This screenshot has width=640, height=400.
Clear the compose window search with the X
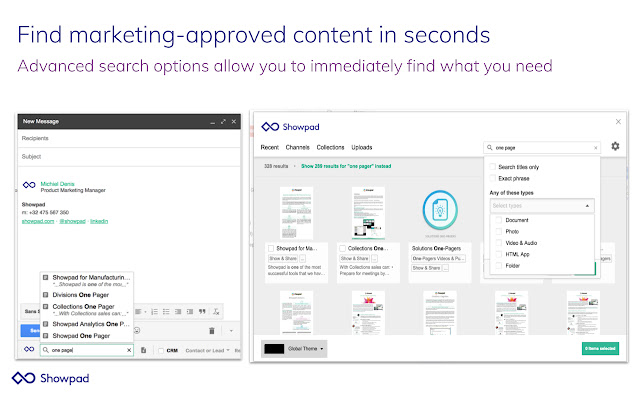click(129, 350)
